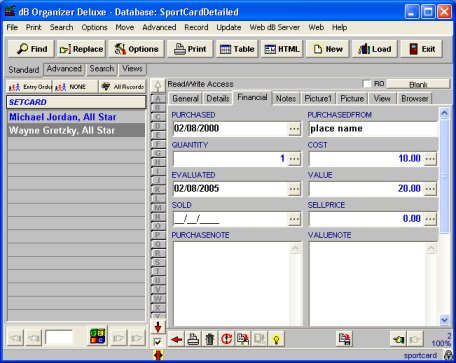This screenshot has height=363, width=456.
Task: Switch to the Browser tab
Action: click(415, 99)
